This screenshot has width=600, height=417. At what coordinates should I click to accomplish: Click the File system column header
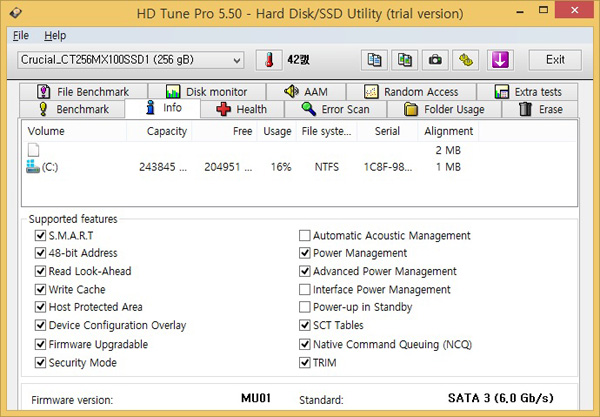(x=326, y=131)
